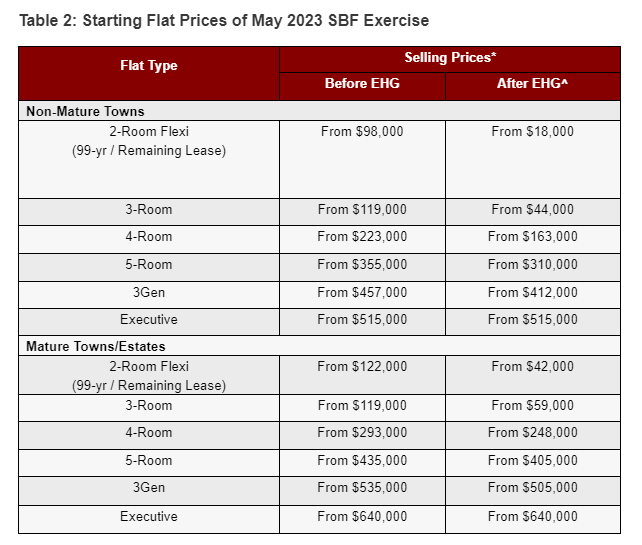Viewport: 642px width, 545px height.
Task: Select the From $505,000 cell
Action: click(x=533, y=491)
